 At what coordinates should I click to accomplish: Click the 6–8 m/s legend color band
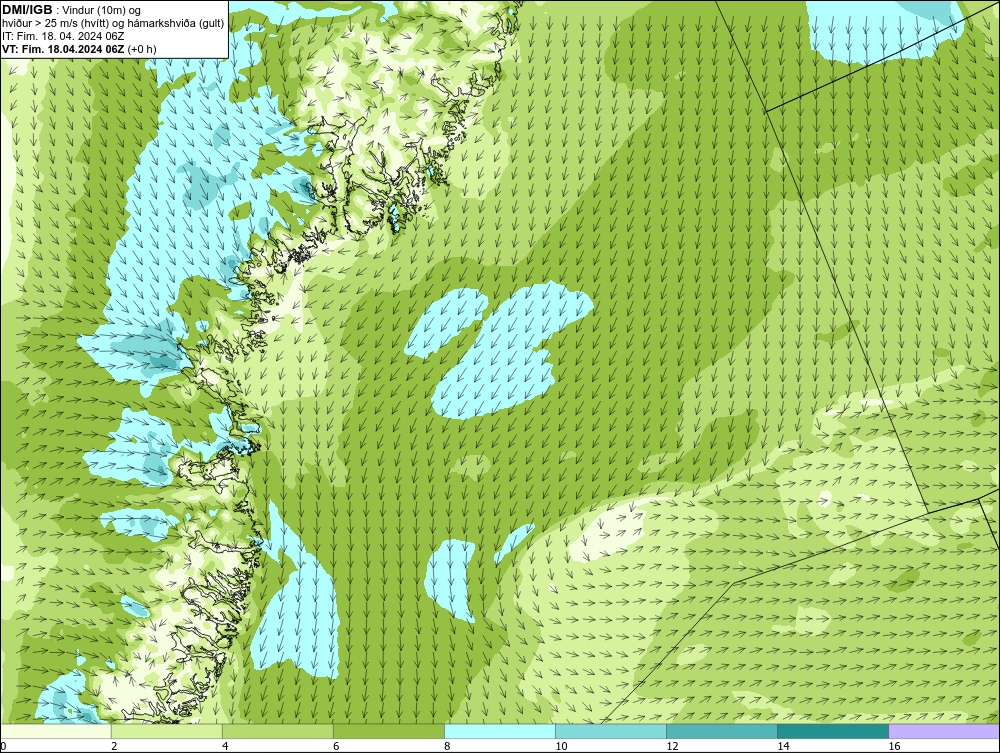pos(389,731)
